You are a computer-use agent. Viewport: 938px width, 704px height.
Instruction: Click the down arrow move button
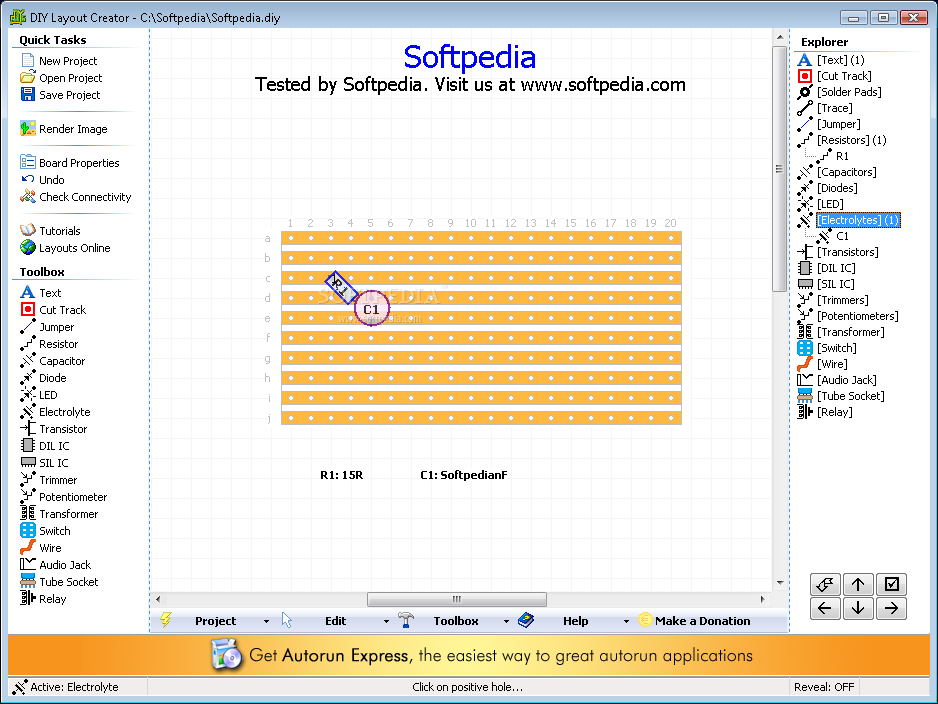pos(858,608)
